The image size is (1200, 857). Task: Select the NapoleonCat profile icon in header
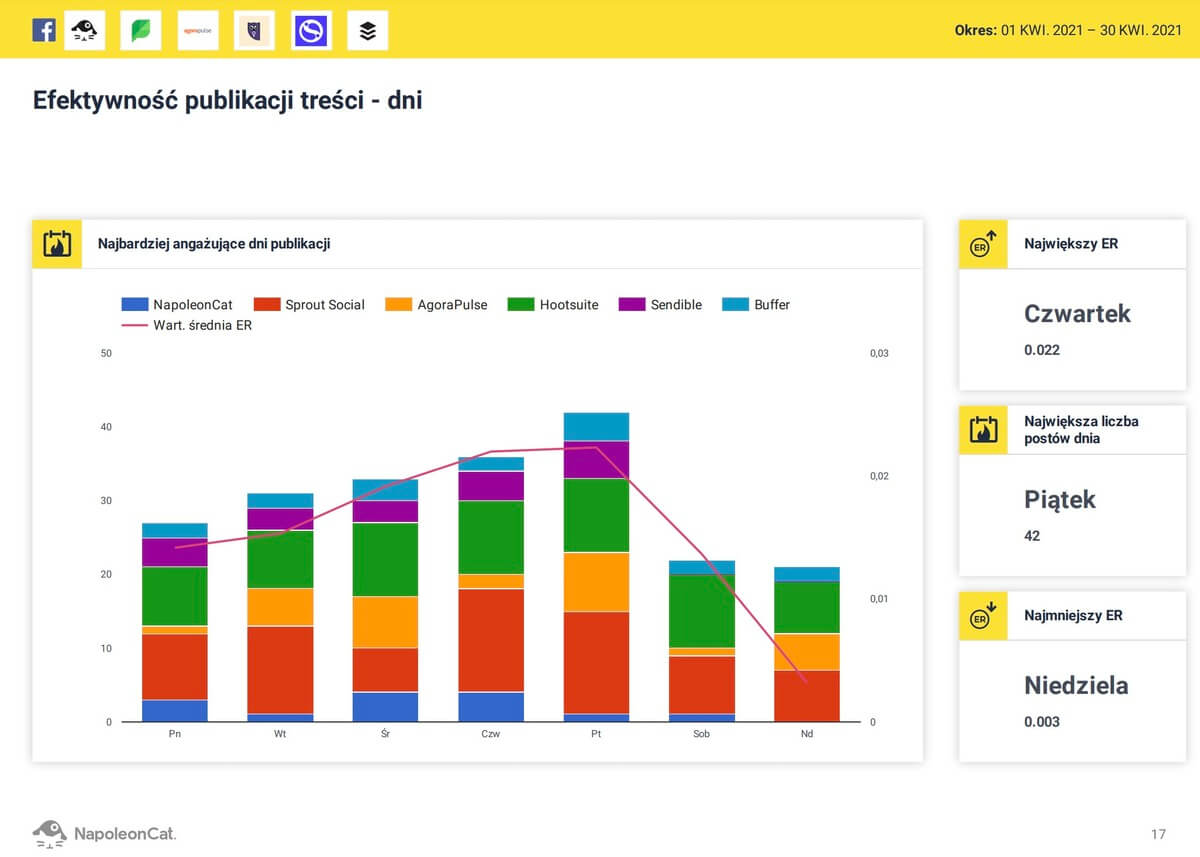click(84, 31)
